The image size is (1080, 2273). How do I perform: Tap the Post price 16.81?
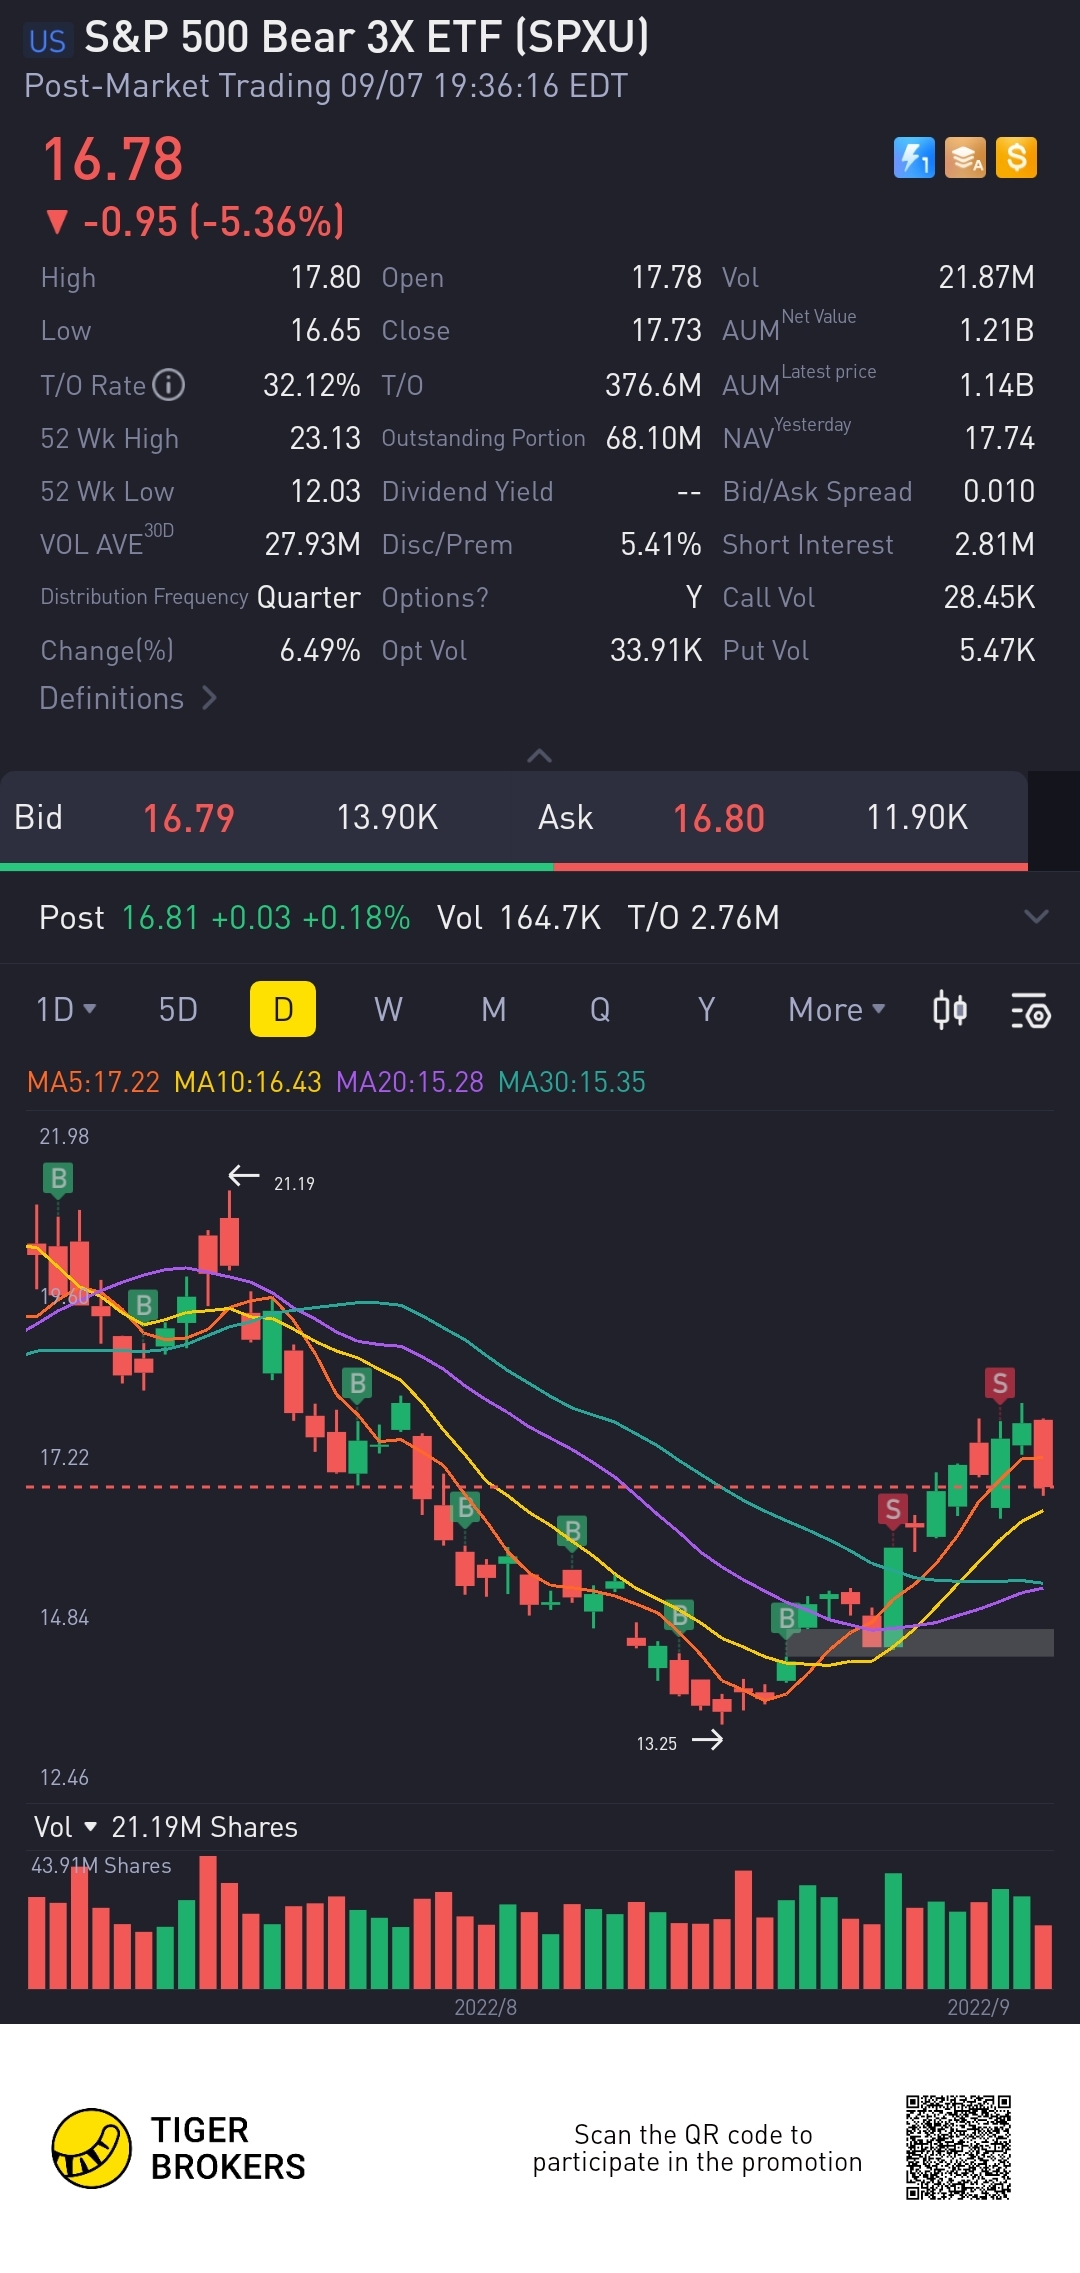click(161, 917)
